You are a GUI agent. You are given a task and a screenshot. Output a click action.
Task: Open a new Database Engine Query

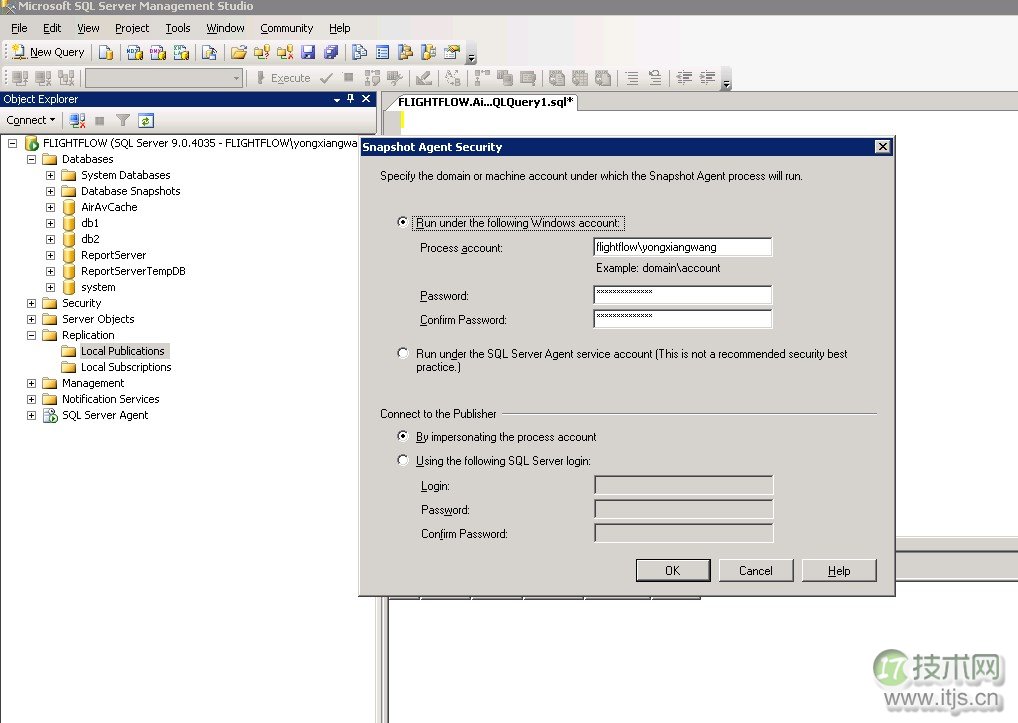pos(106,52)
